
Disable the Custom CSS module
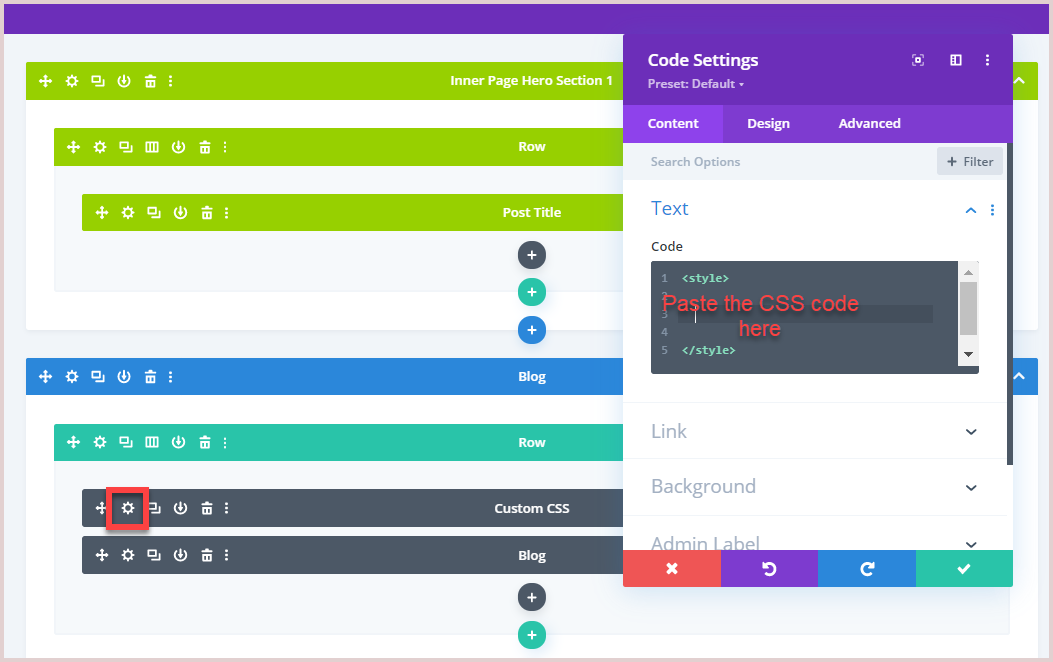coord(180,508)
